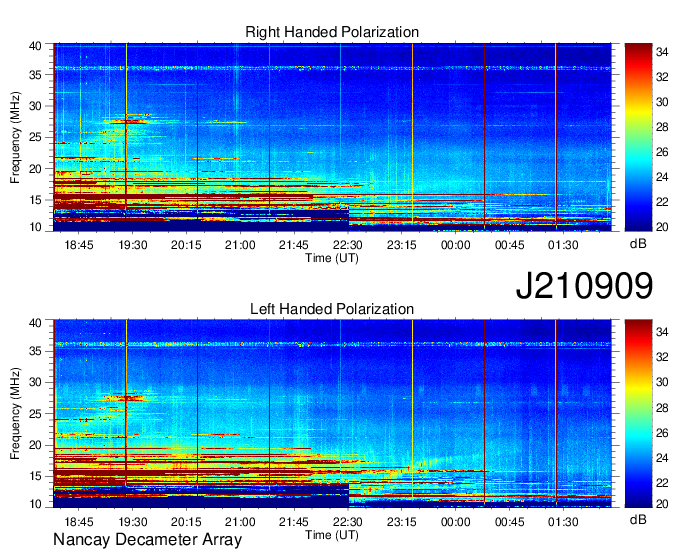Click the 30 MHz tick on the Left Handed plot
The width and height of the screenshot is (680, 552).
click(x=35, y=382)
